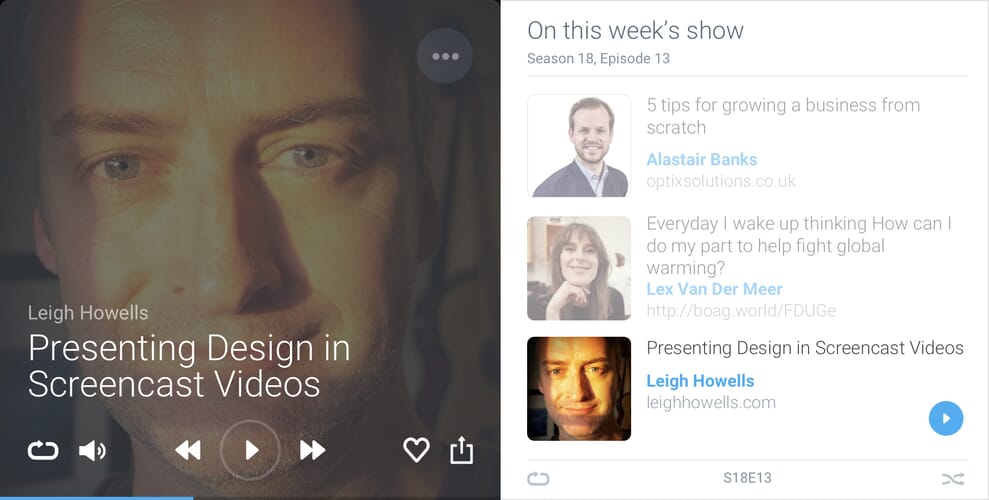Open Leigh Howells name link in playlist
The image size is (989, 500).
pyautogui.click(x=700, y=381)
